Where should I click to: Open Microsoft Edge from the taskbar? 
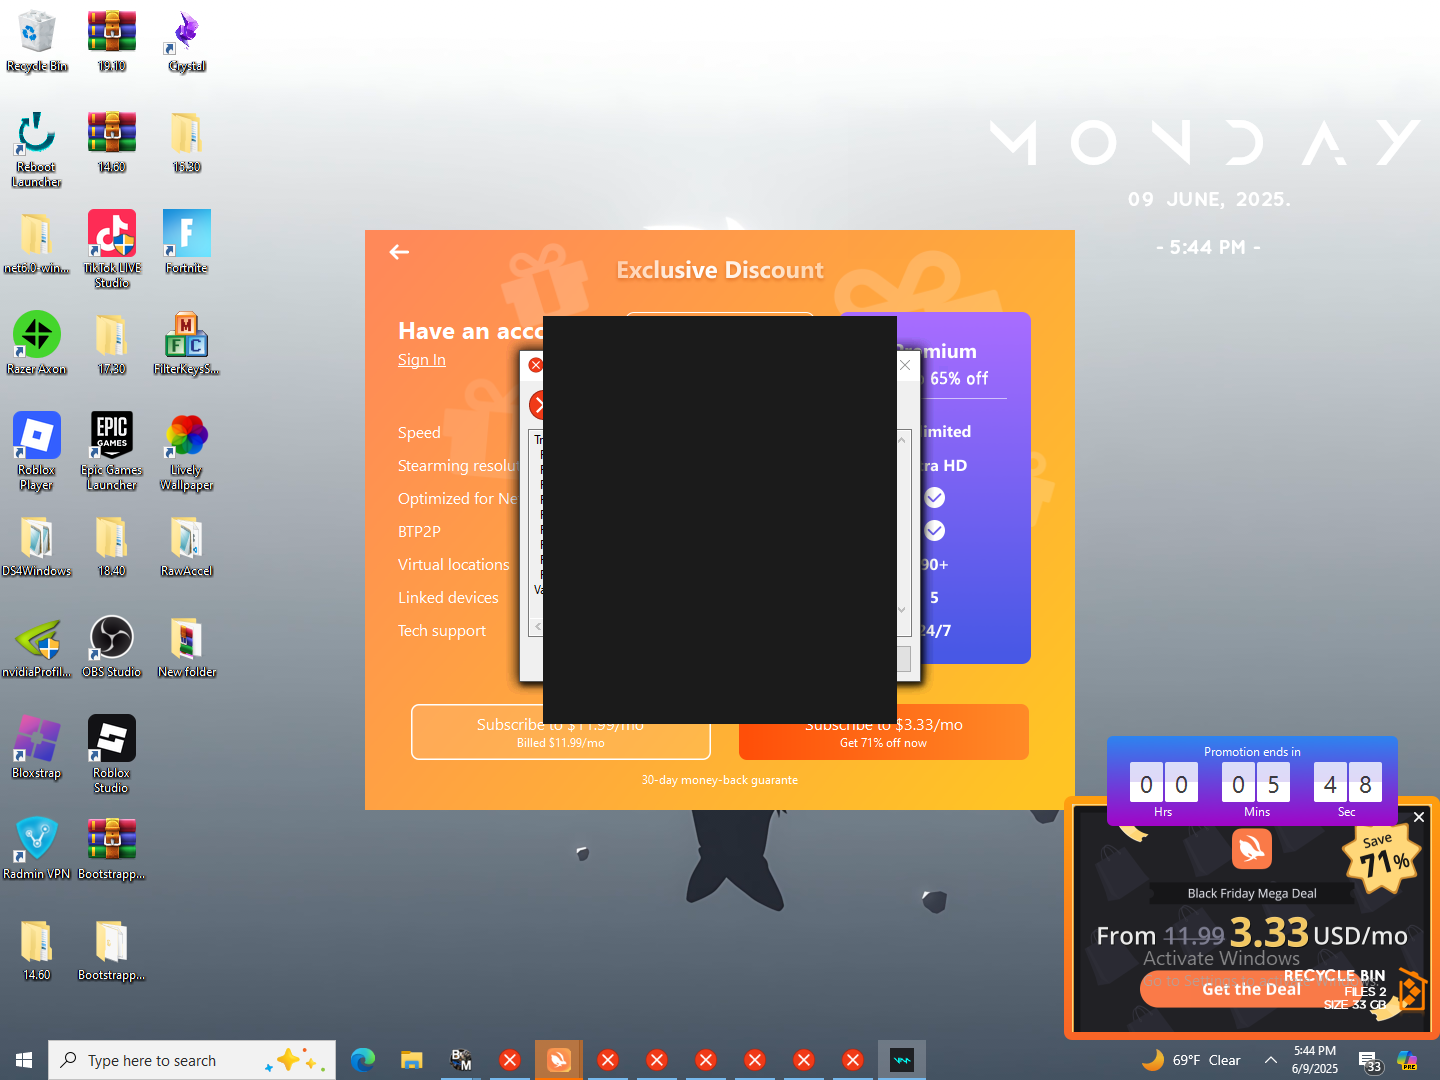363,1060
